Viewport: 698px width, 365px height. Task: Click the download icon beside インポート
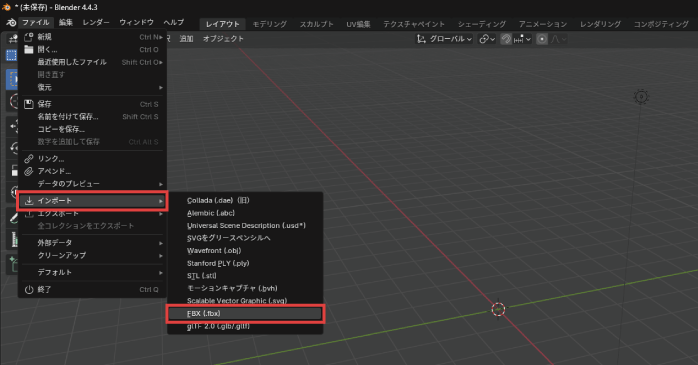coord(29,201)
